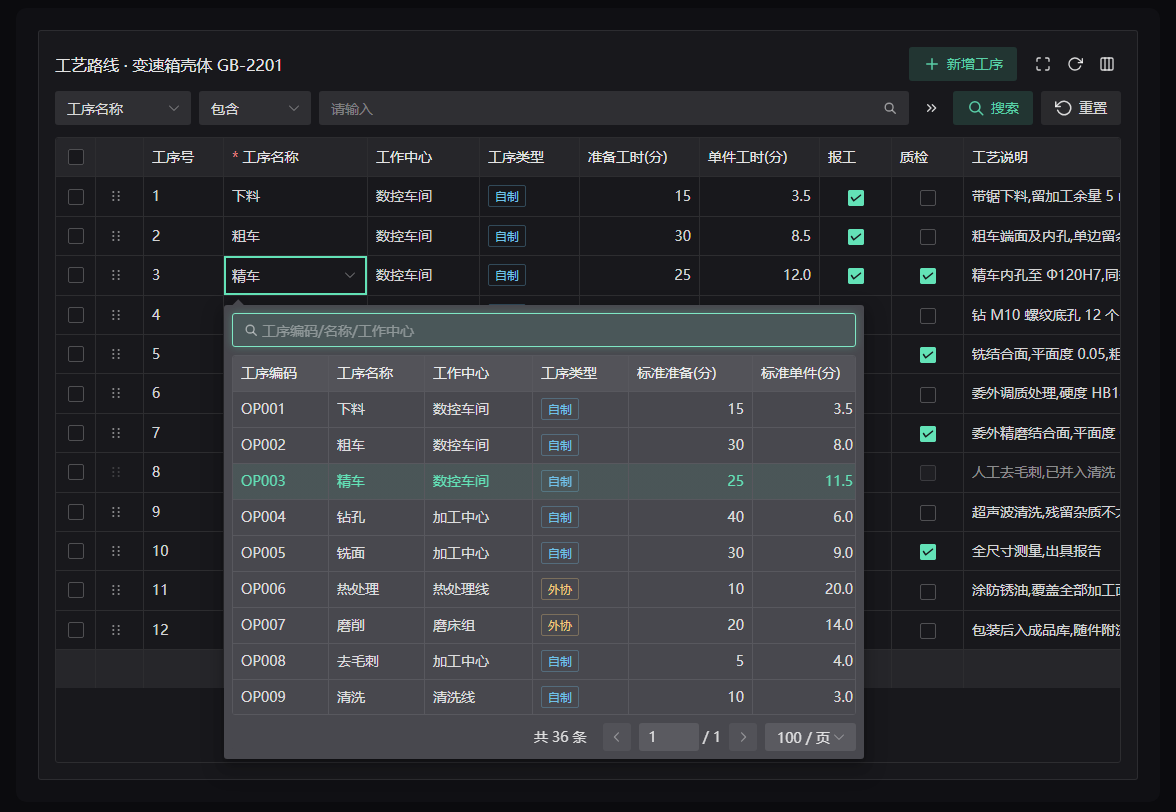Uncheck 质检 for row 3 精车

tap(928, 276)
